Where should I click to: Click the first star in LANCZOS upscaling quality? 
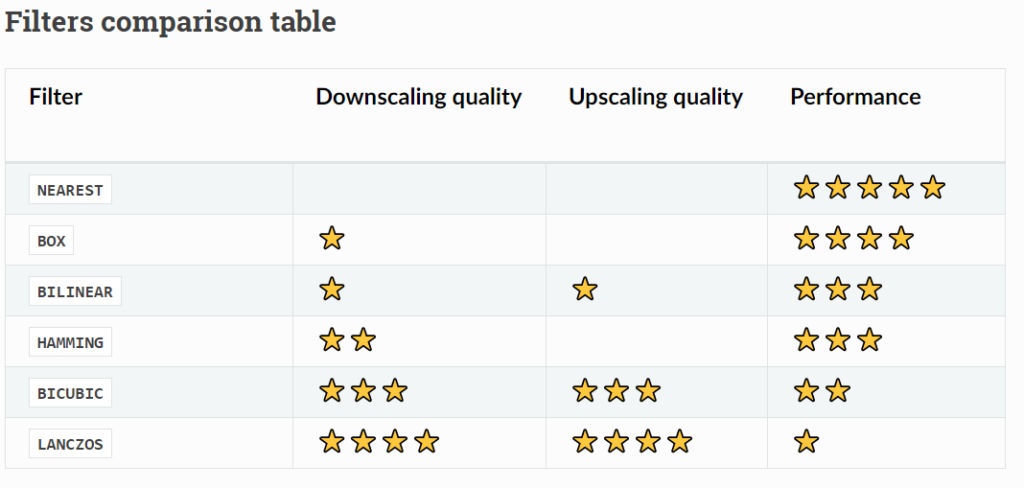585,442
